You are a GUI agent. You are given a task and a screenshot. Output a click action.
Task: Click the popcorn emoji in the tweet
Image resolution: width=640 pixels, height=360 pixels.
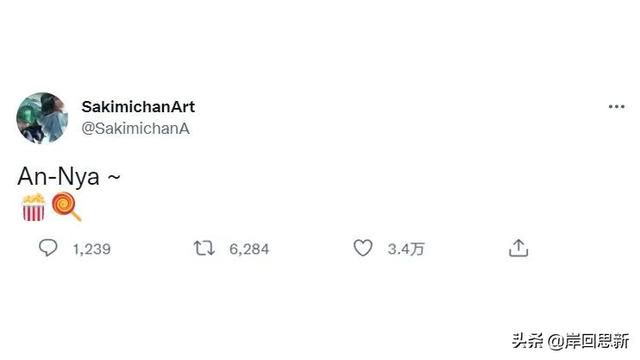pos(33,207)
